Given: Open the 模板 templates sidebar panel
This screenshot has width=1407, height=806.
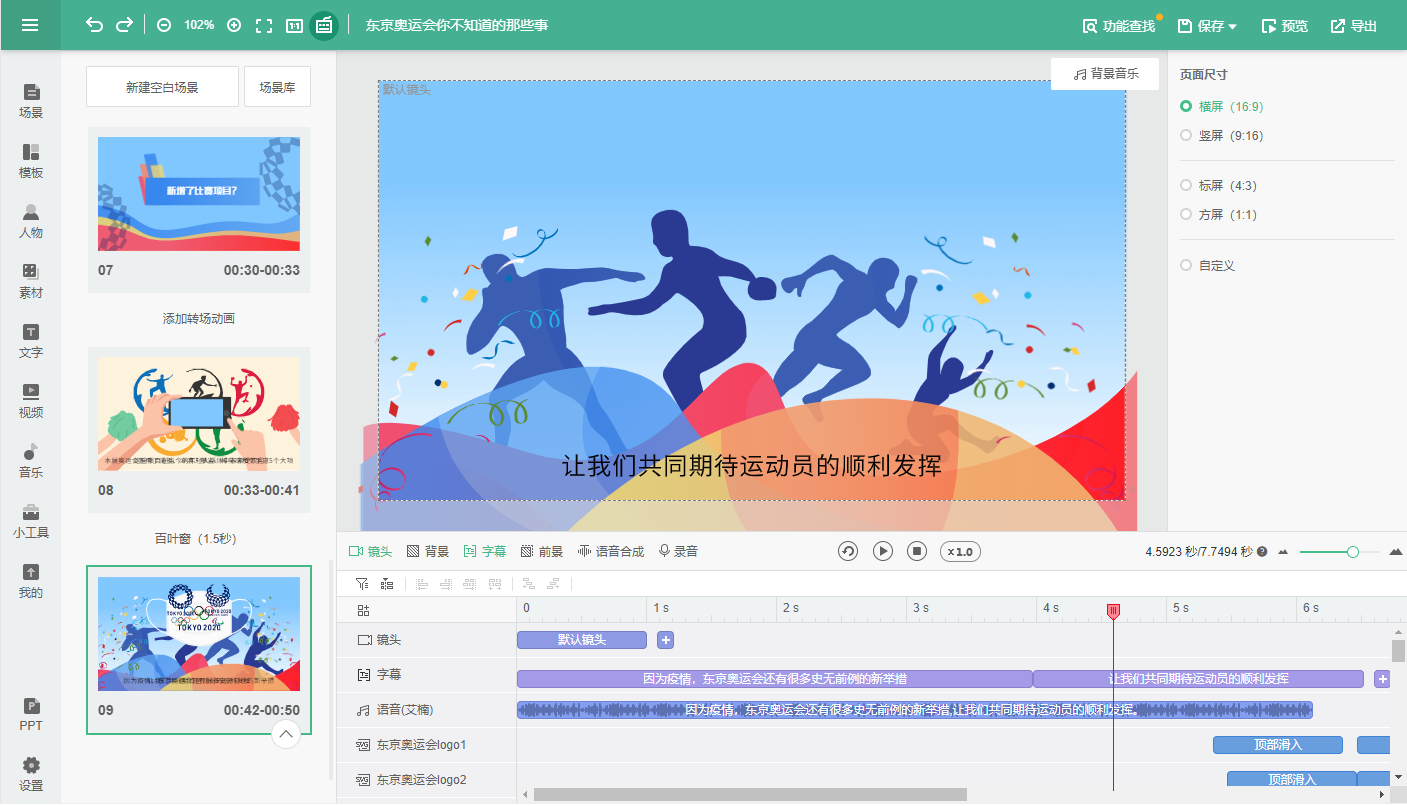Looking at the screenshot, I should (31, 161).
